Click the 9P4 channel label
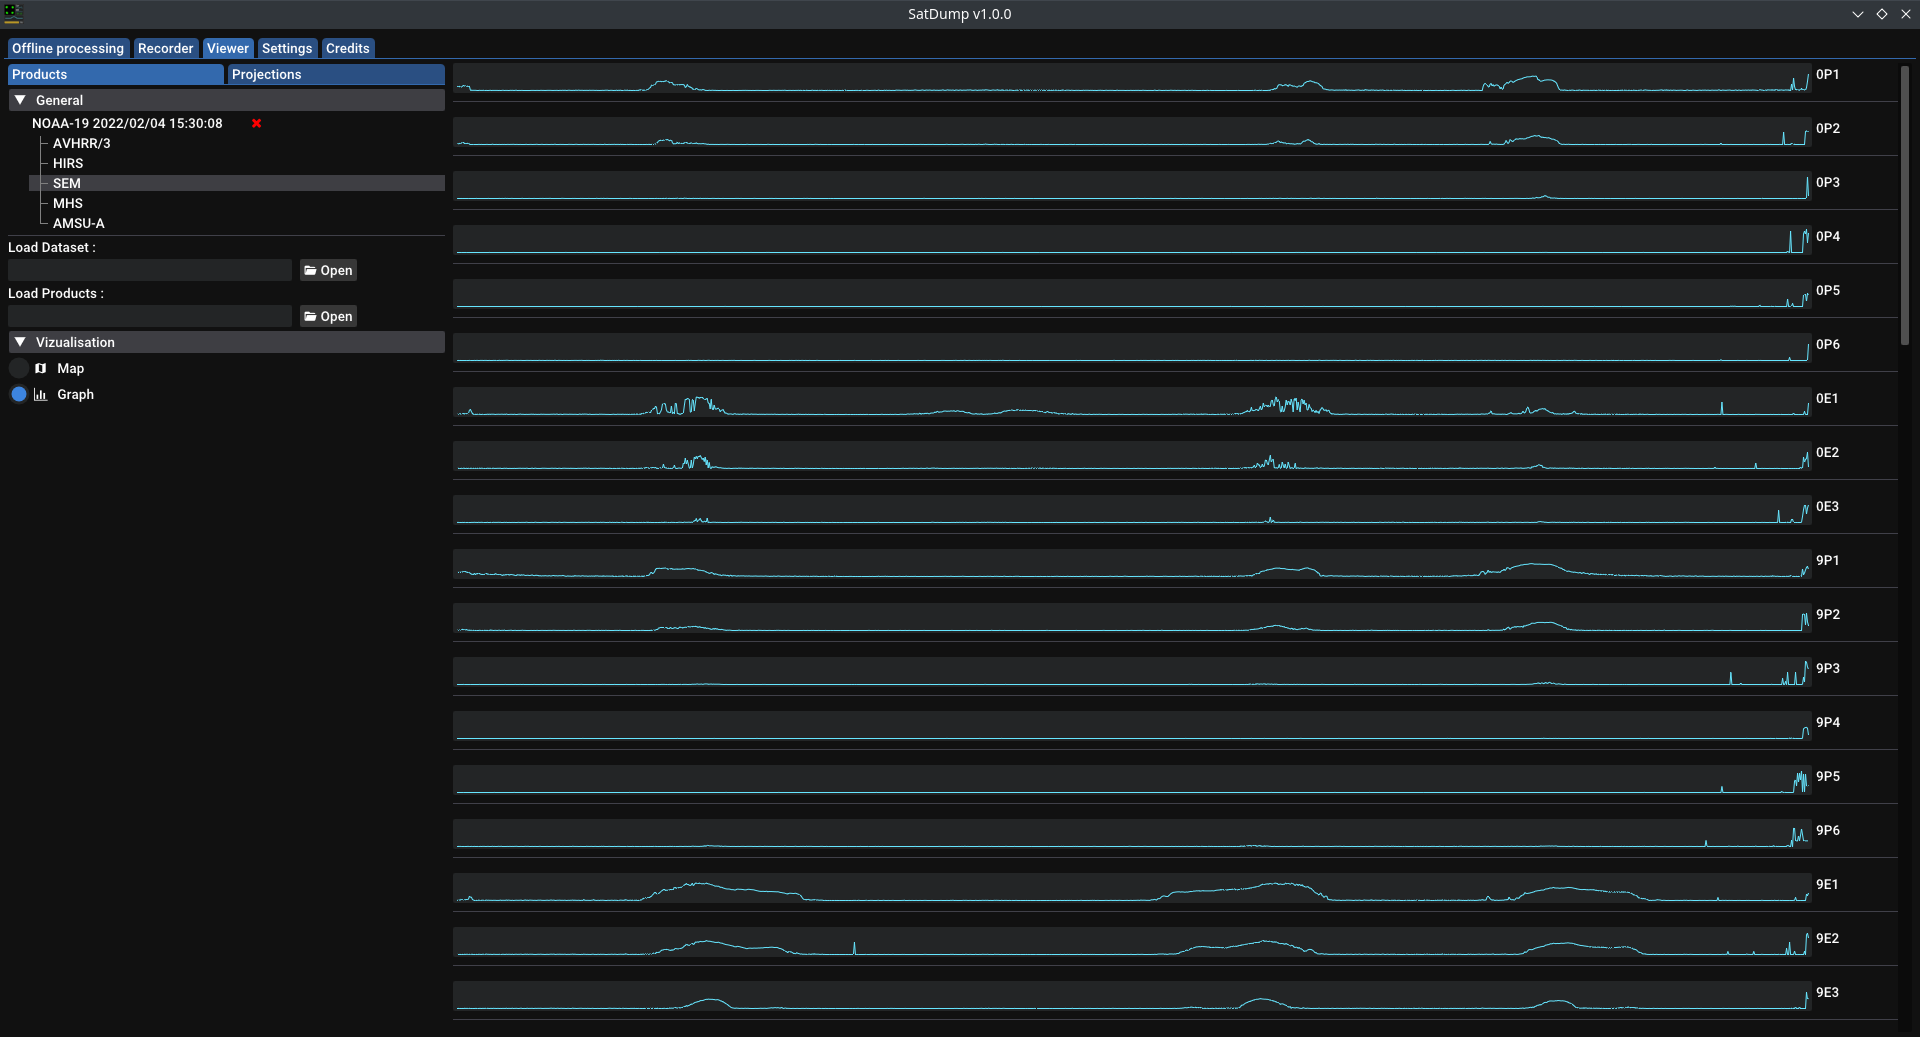This screenshot has height=1037, width=1920. pos(1828,722)
